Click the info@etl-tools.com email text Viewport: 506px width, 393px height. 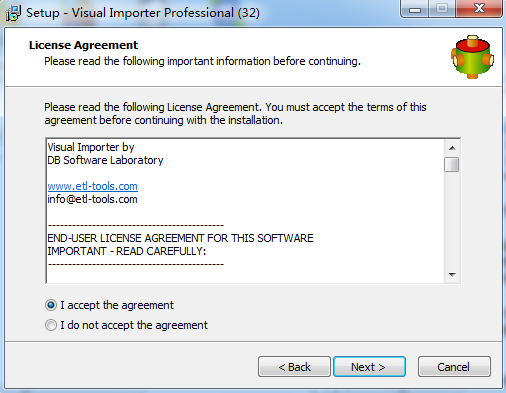point(92,199)
